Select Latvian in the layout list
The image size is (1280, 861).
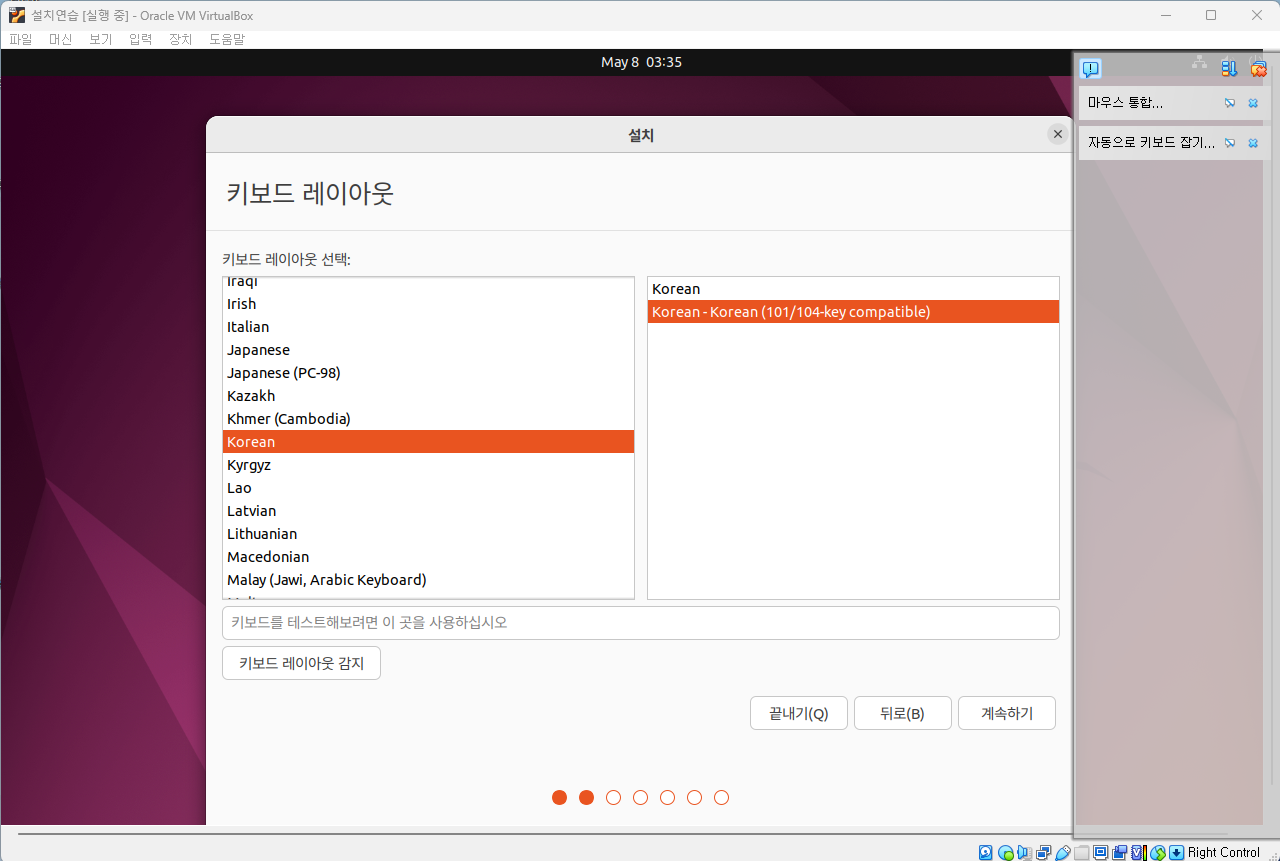pyautogui.click(x=428, y=511)
